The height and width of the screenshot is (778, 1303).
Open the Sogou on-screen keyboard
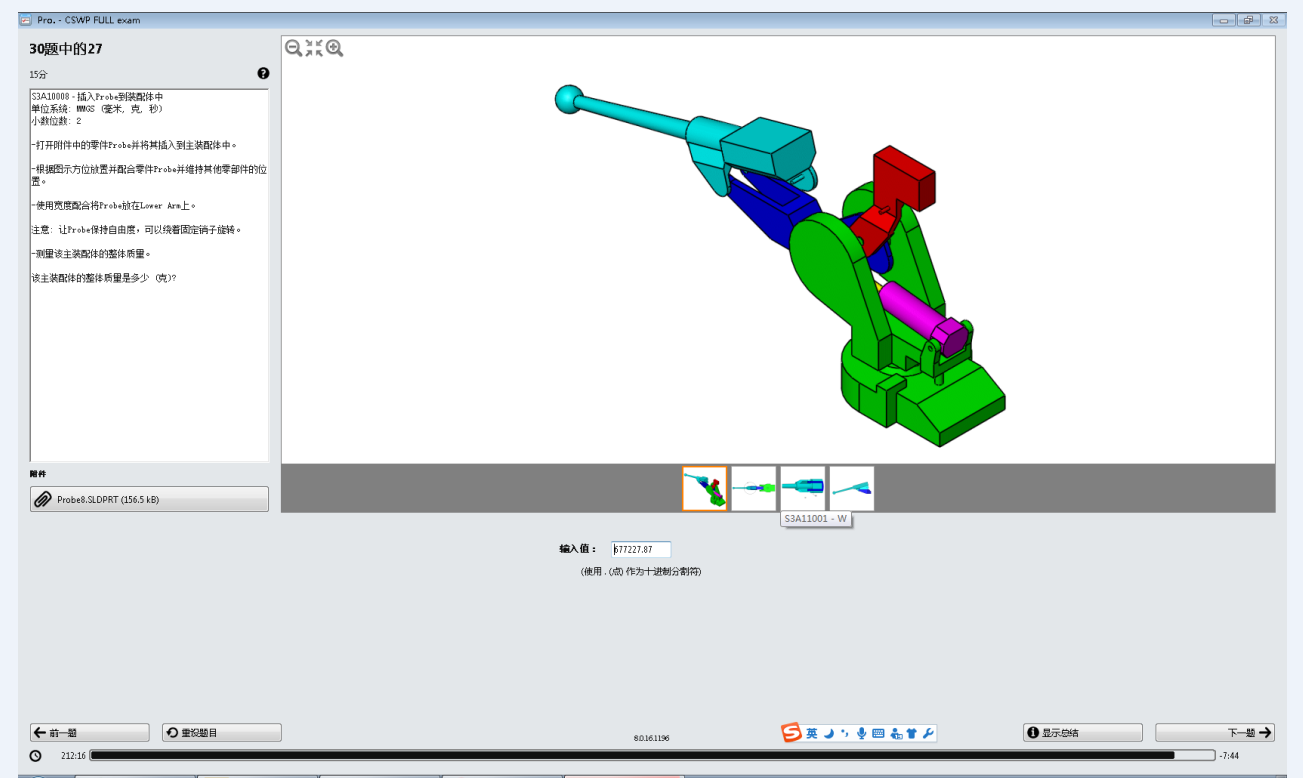[878, 733]
